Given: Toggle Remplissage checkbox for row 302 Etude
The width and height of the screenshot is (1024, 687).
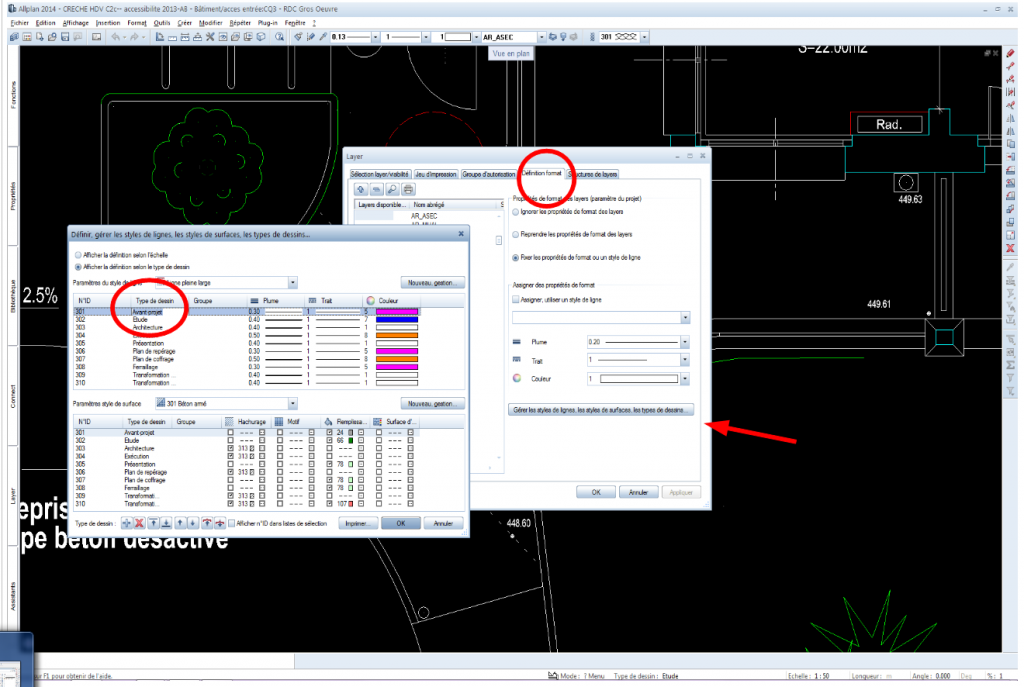Looking at the screenshot, I should tap(329, 440).
